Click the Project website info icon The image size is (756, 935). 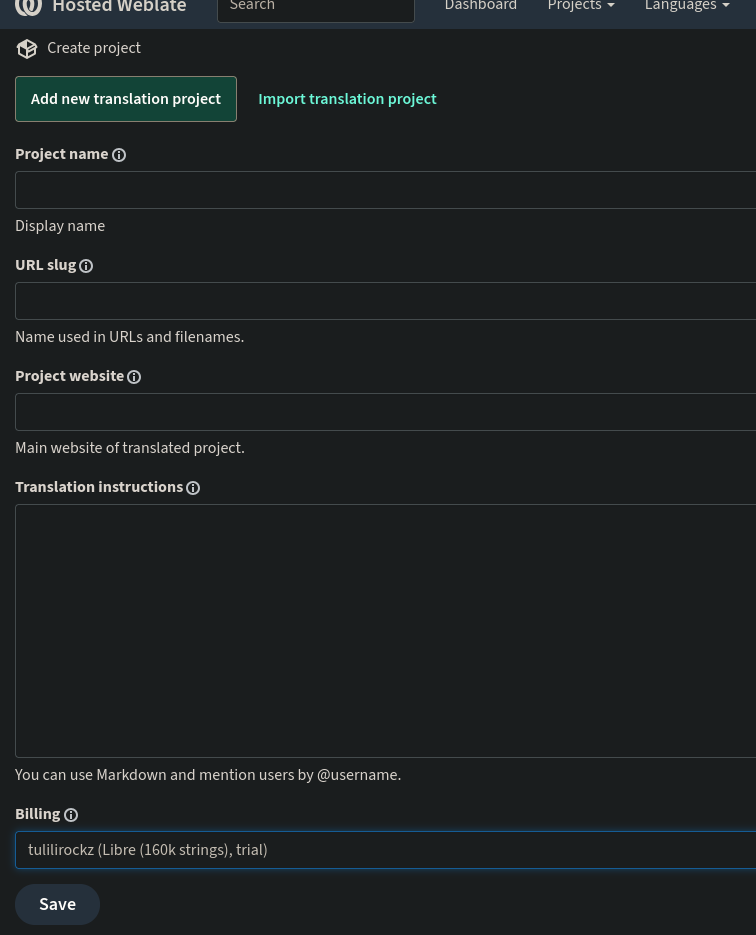[134, 377]
